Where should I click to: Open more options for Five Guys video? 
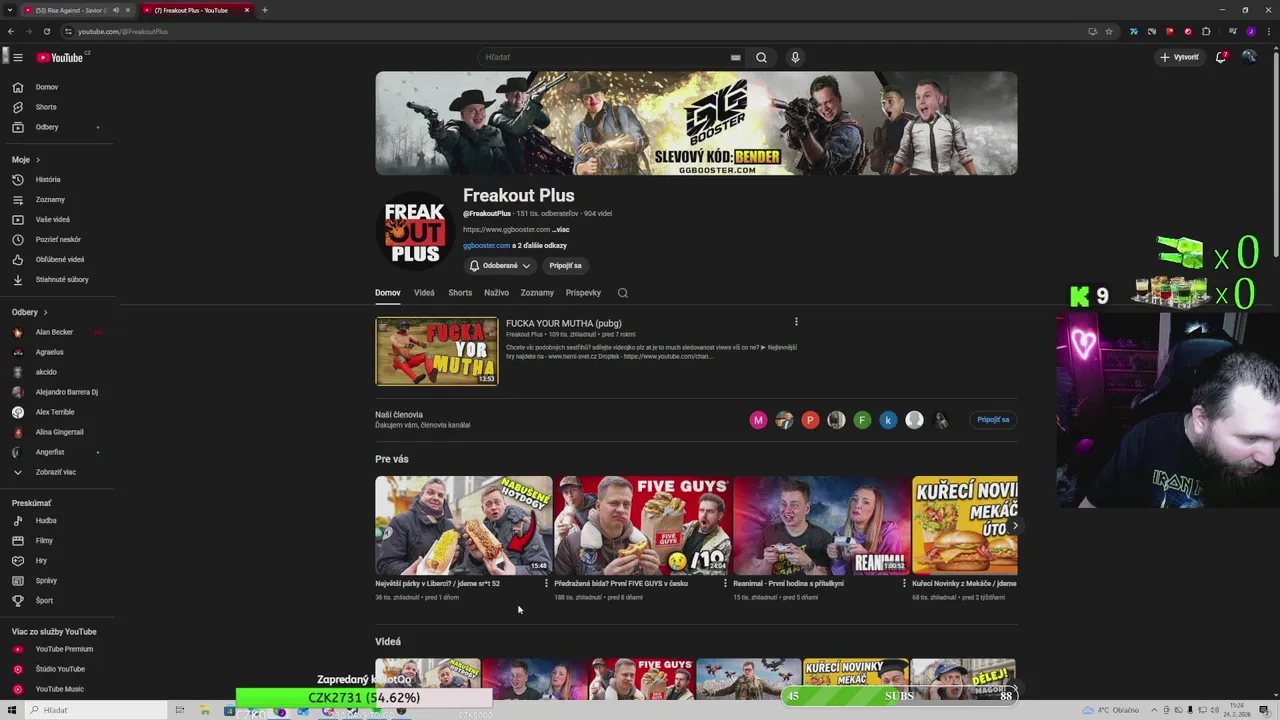(x=725, y=584)
